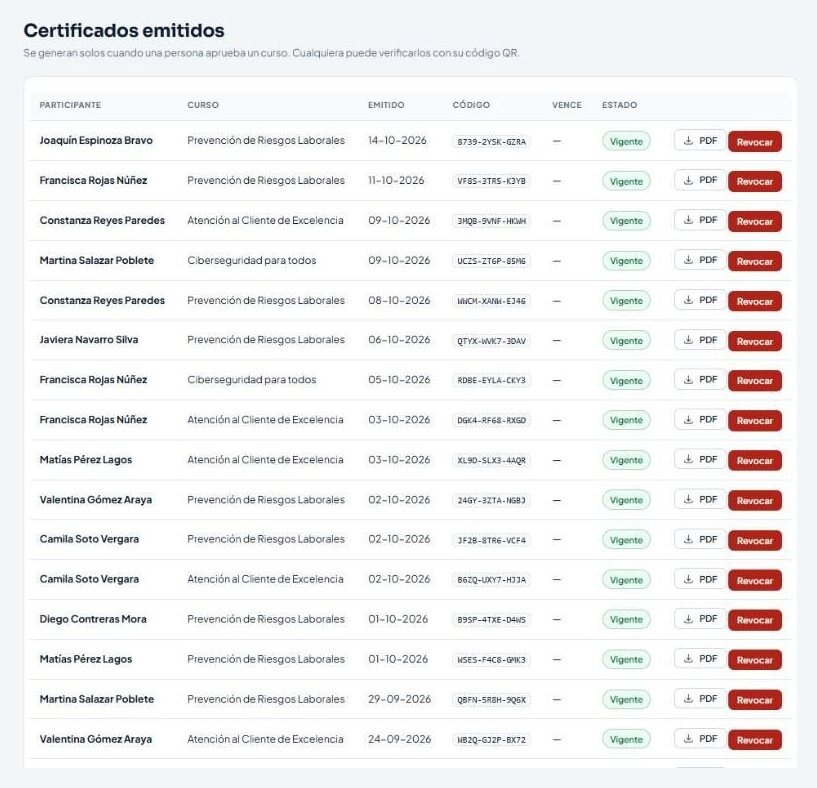Download Javiera Navarro Silva's certificate PDF
Image resolution: width=817 pixels, height=788 pixels.
click(700, 340)
